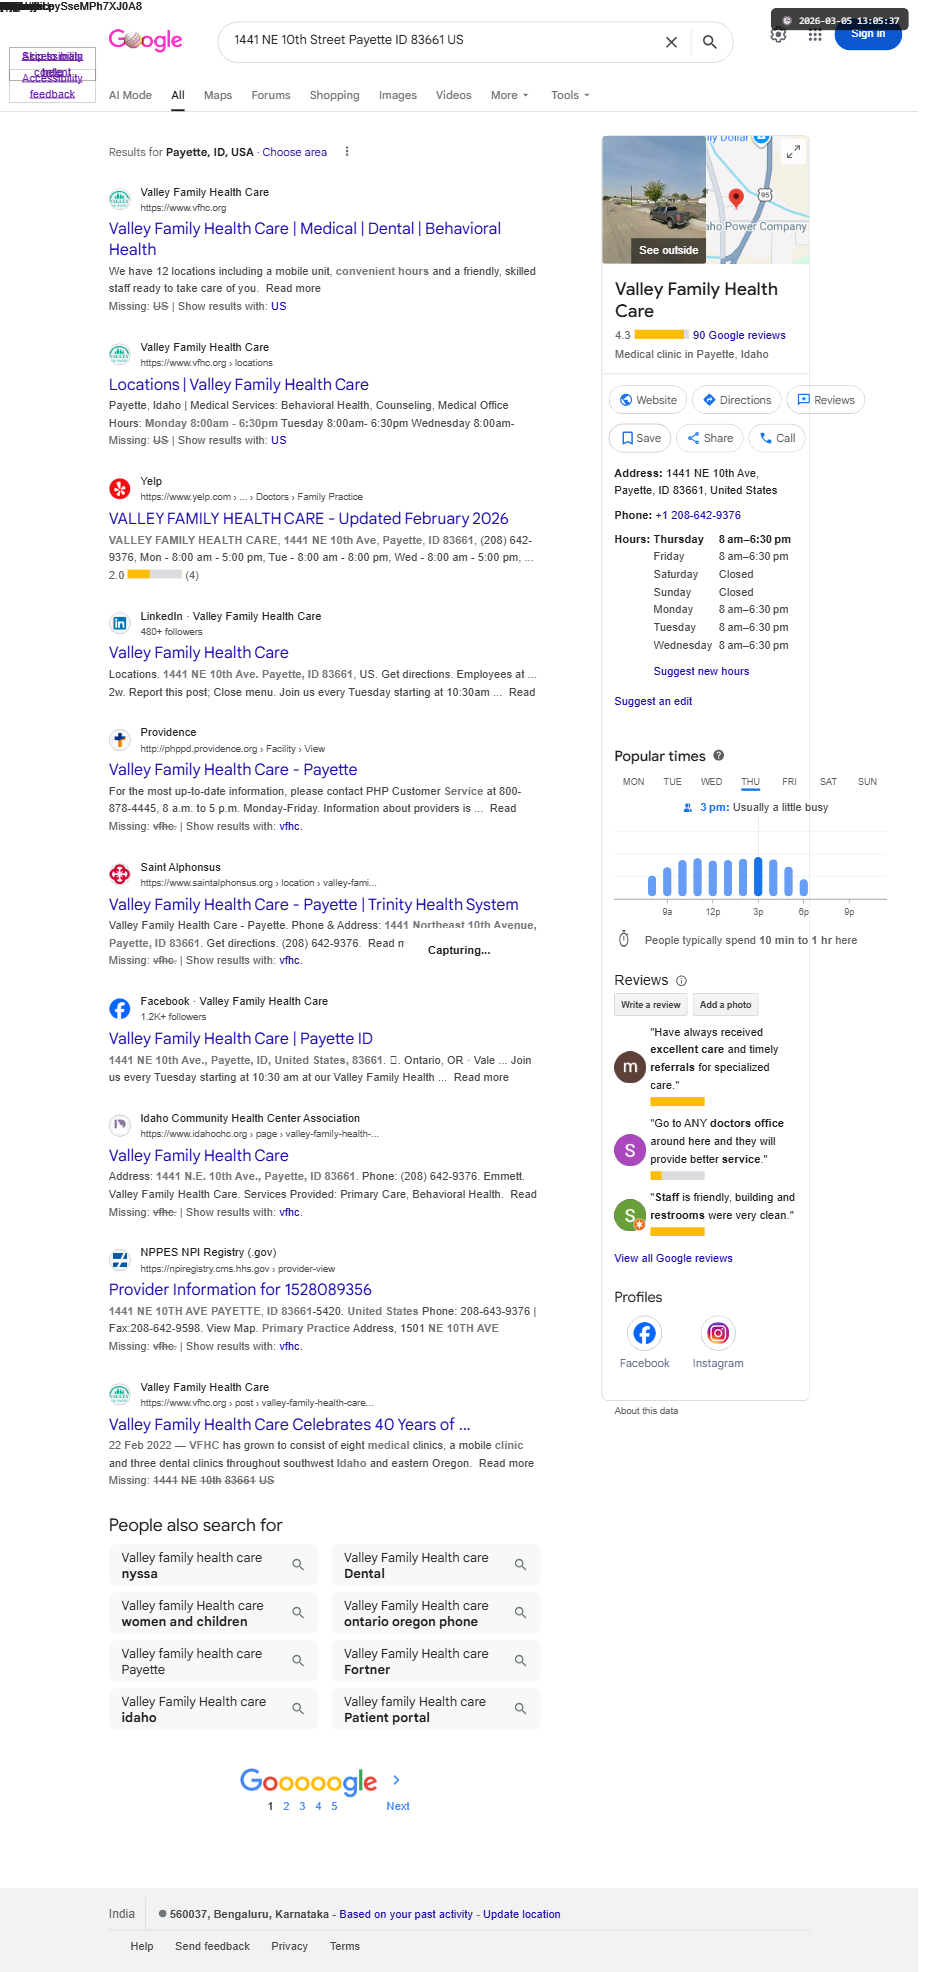Switch to the Maps tab

click(218, 96)
